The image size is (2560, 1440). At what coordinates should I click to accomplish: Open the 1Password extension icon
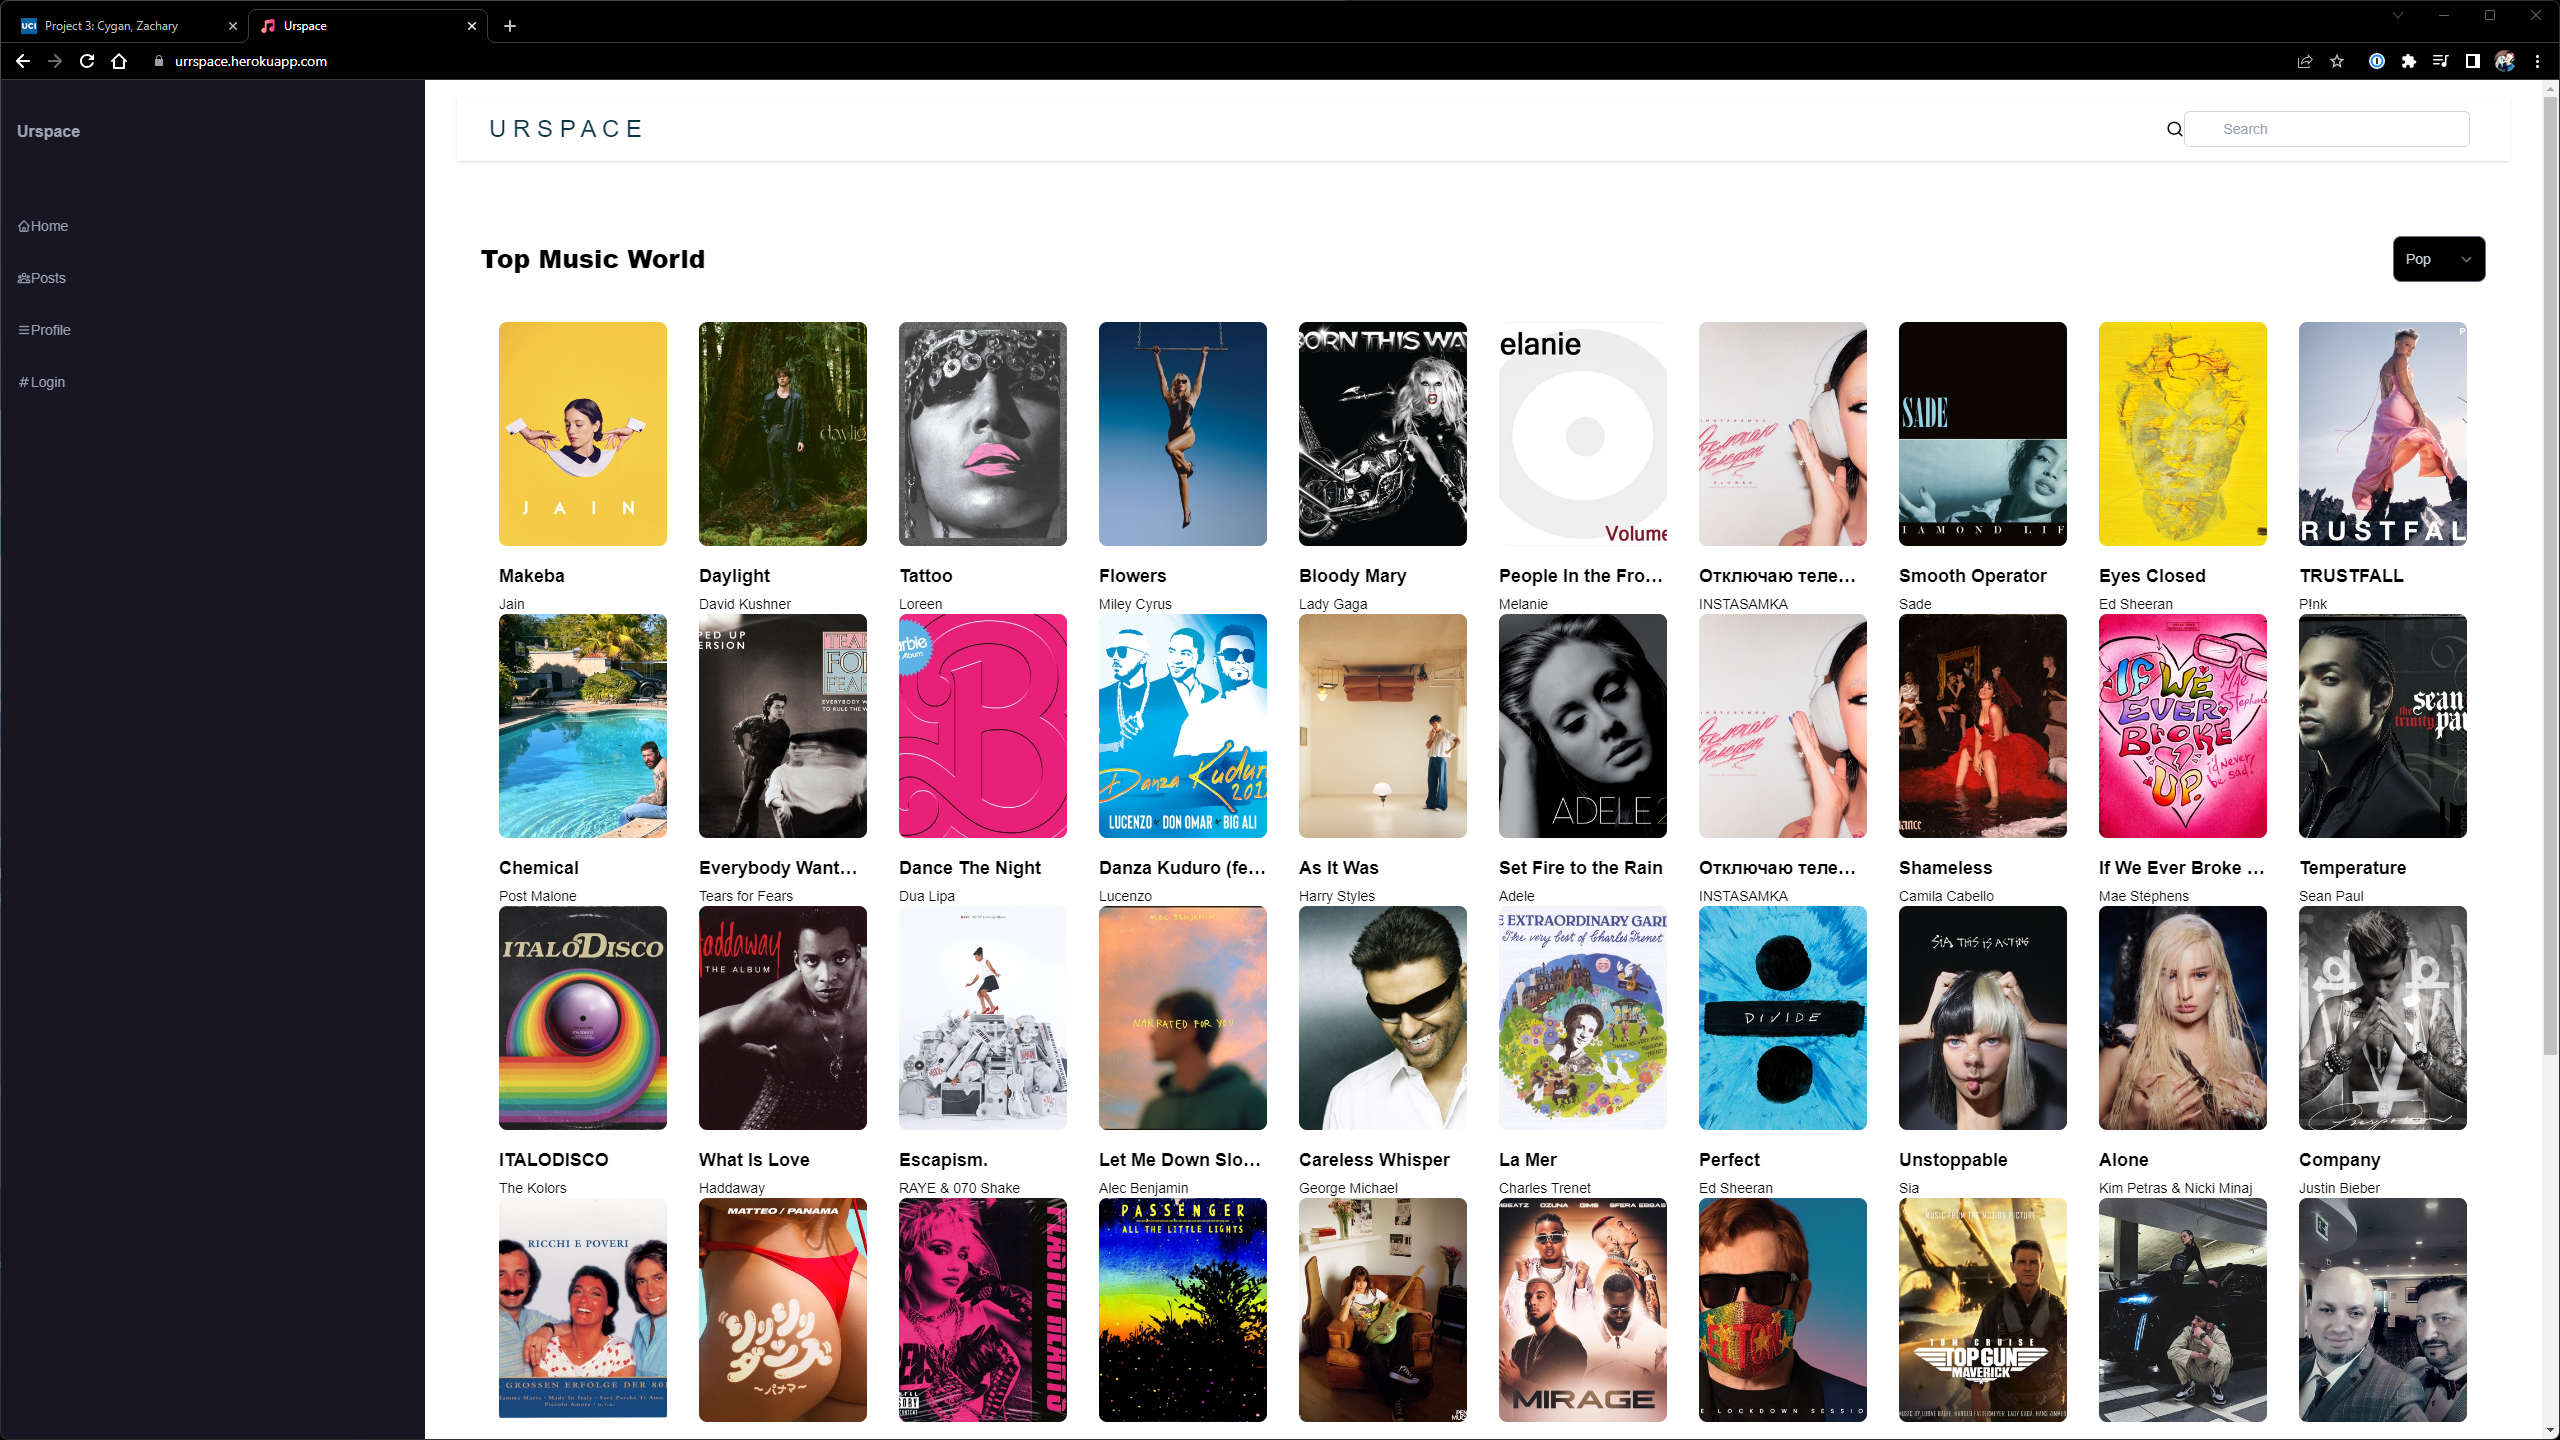(x=2377, y=61)
